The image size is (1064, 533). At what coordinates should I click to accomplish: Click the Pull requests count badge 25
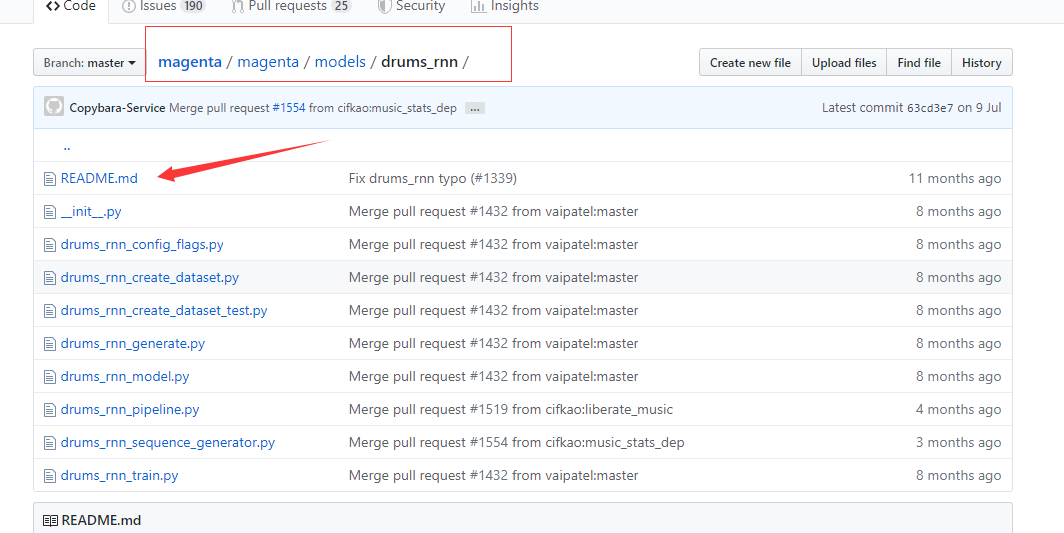coord(341,7)
